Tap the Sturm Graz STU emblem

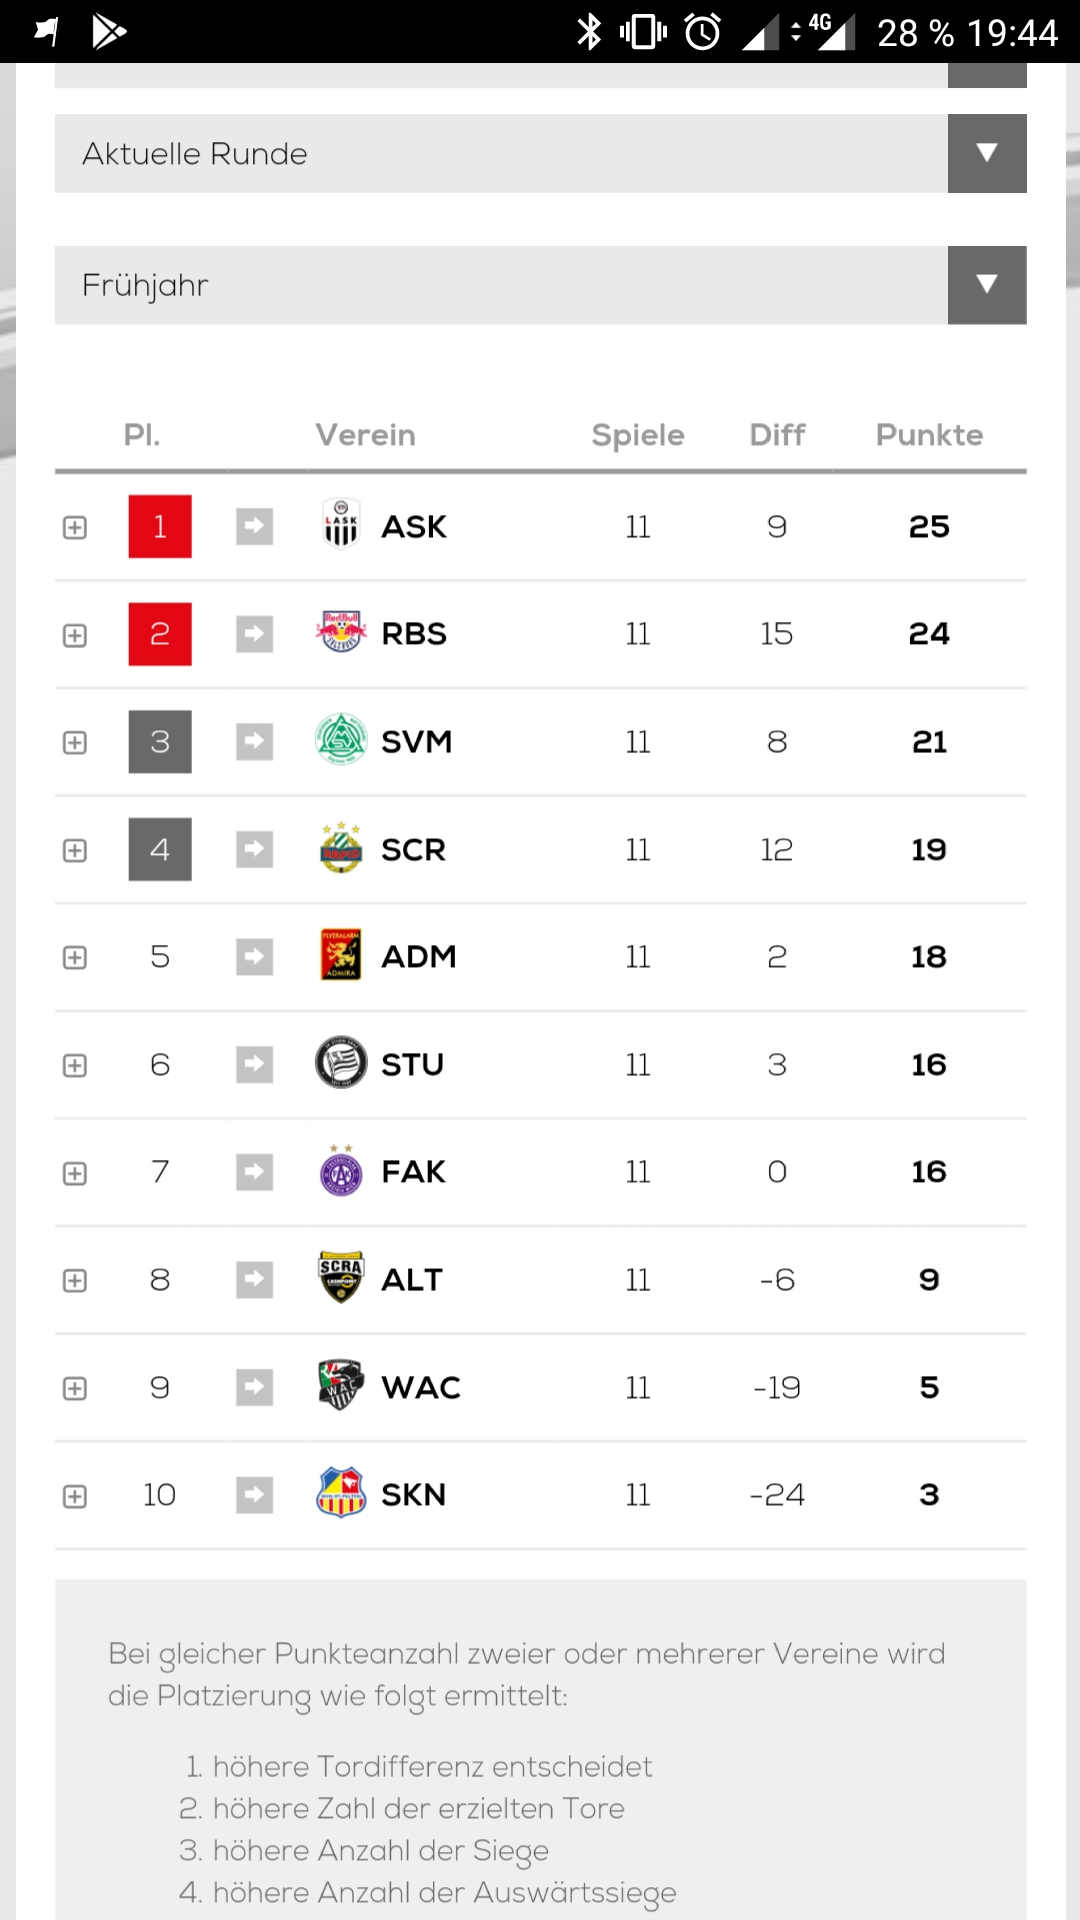click(341, 1063)
